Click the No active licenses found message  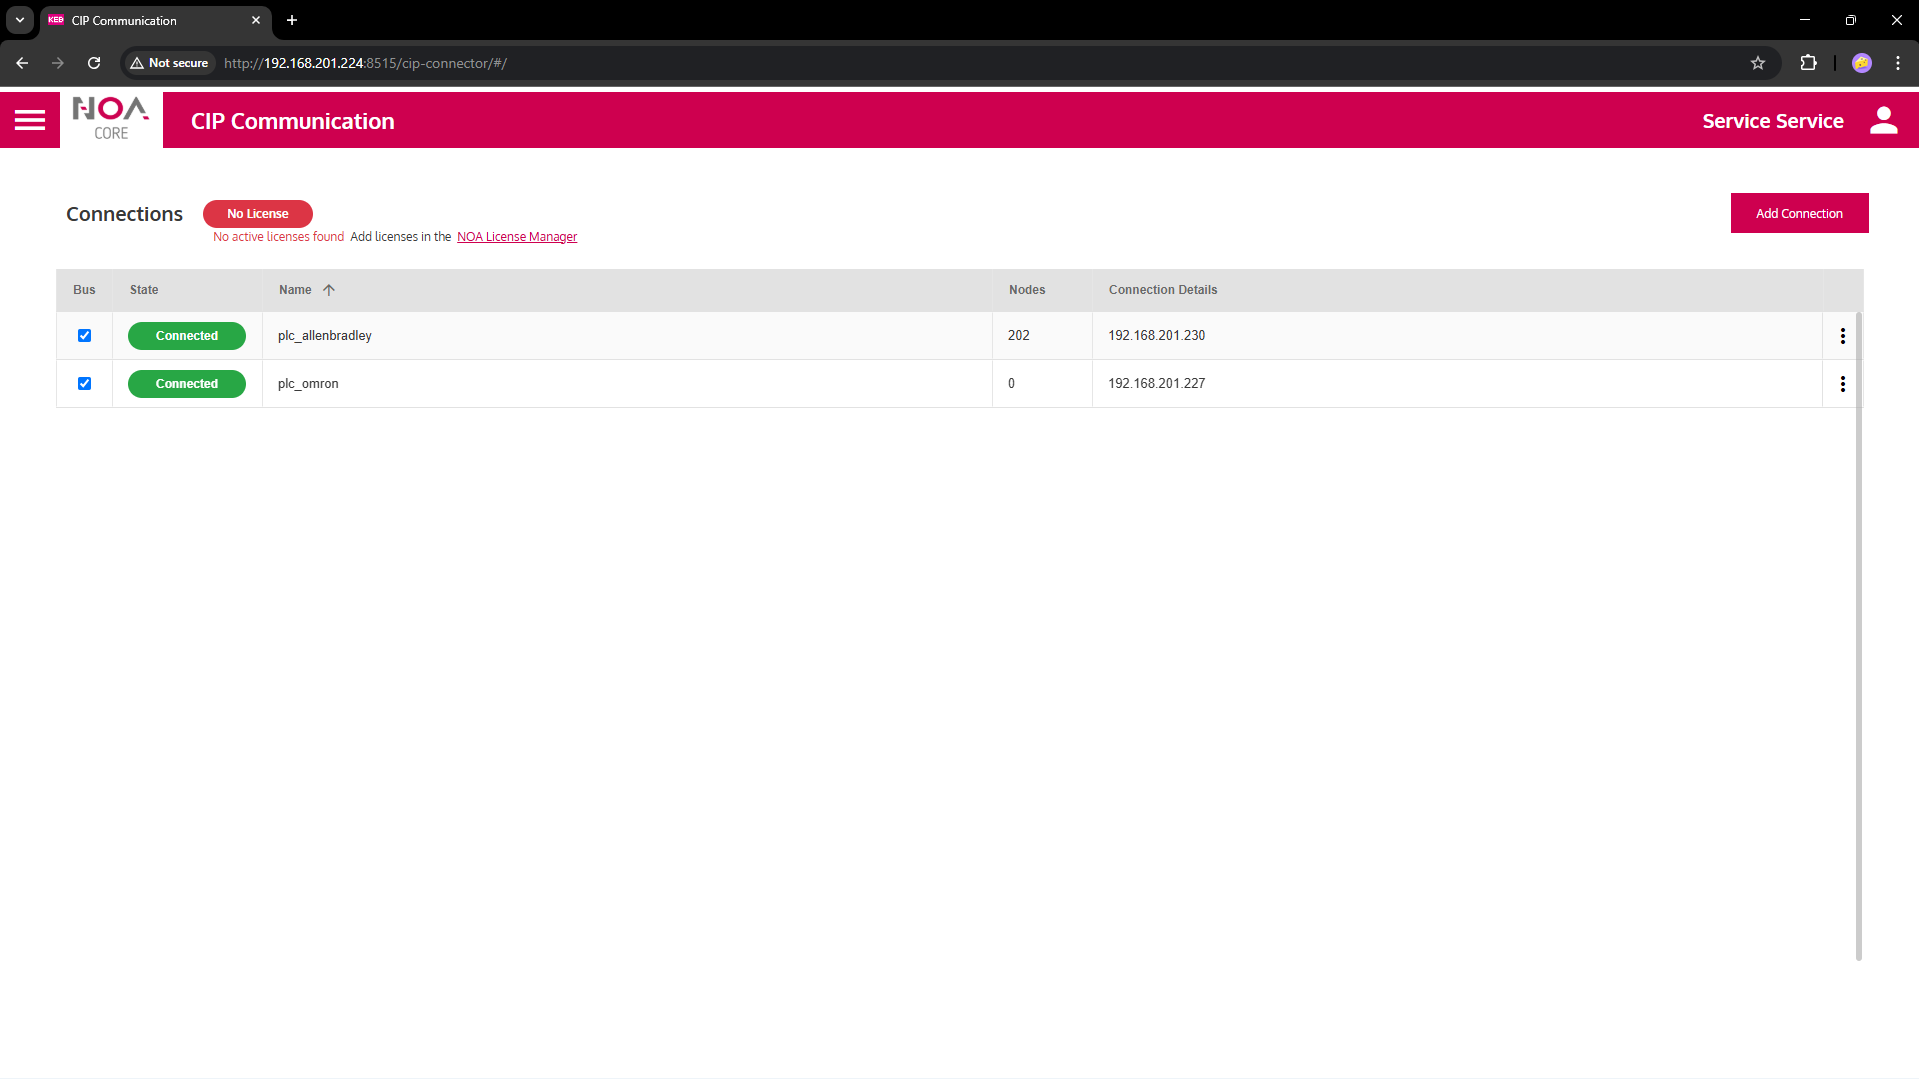[x=278, y=237]
